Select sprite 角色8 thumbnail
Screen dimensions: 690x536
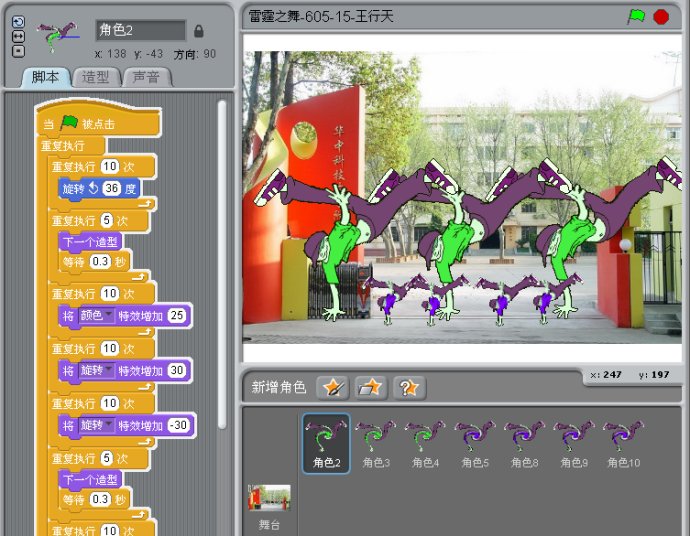coord(524,443)
